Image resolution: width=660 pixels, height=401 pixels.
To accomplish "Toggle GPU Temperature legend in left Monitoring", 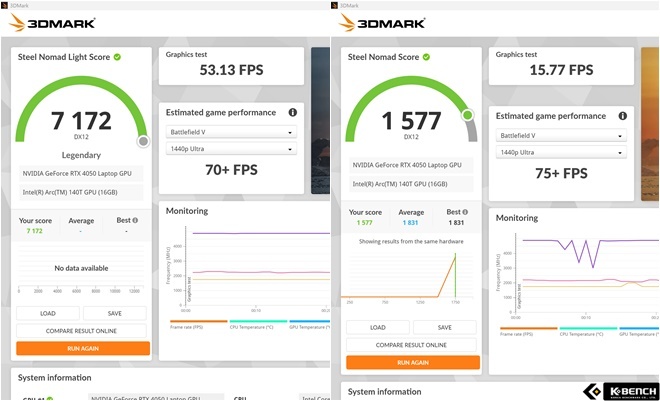I will coord(309,324).
